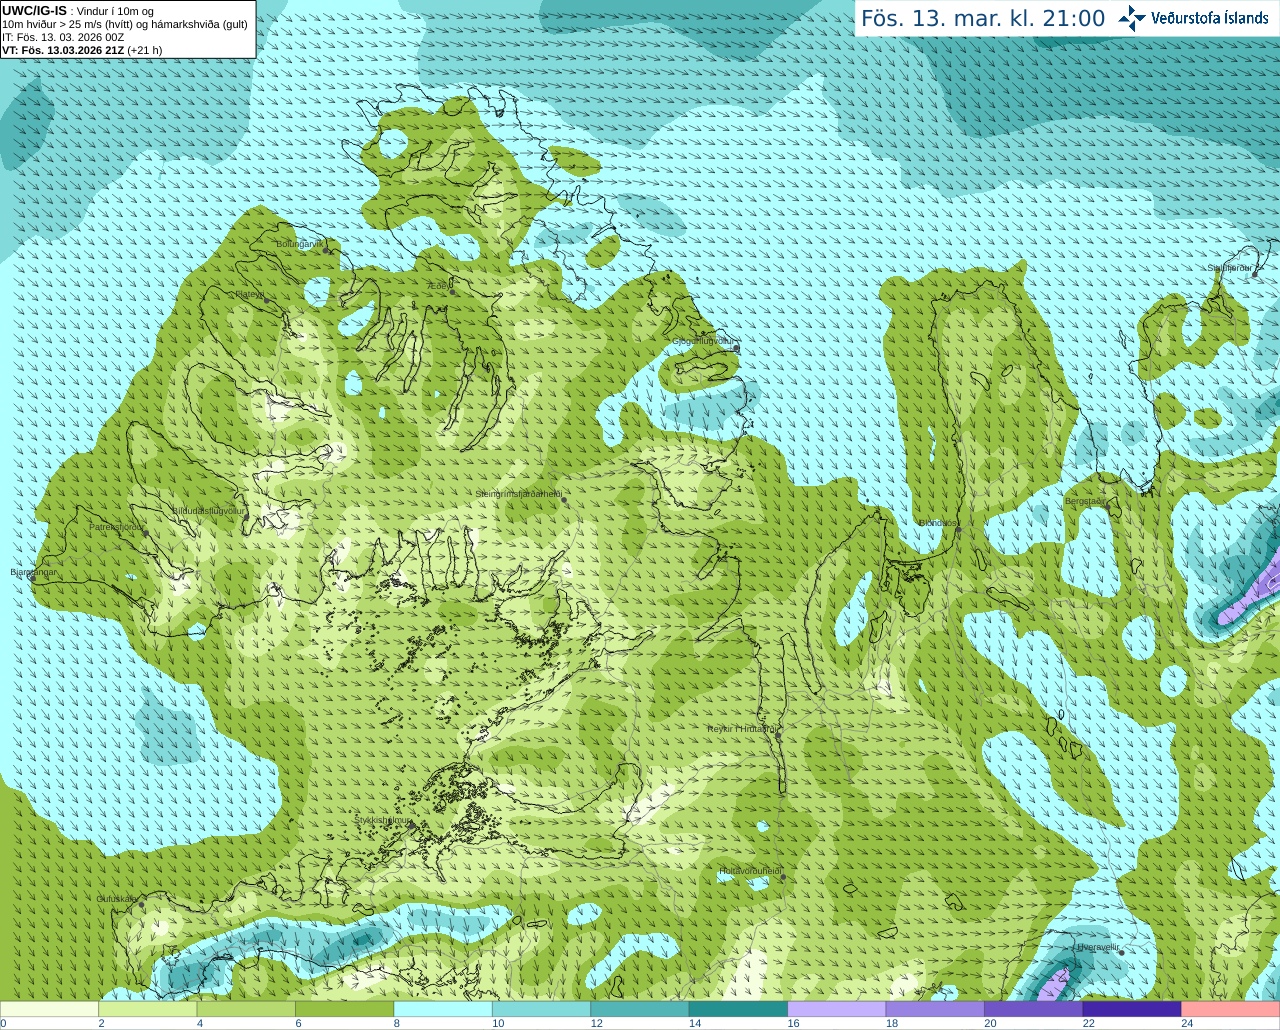1280x1030 pixels.
Task: Click the 12–14 m/s legend swatch
Action: (x=640, y=1009)
